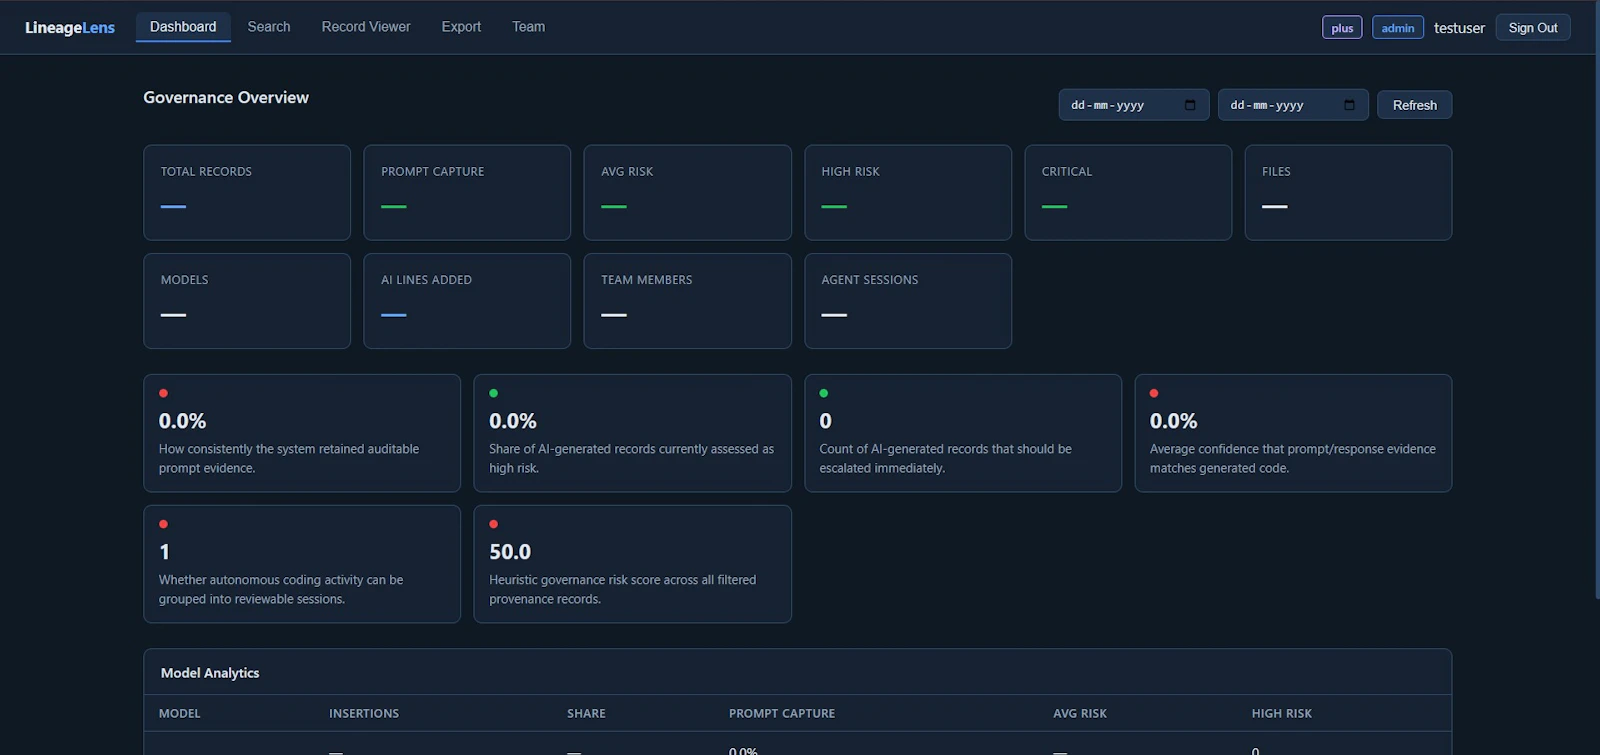Sign out of the account
The image size is (1600, 755).
1533,28
